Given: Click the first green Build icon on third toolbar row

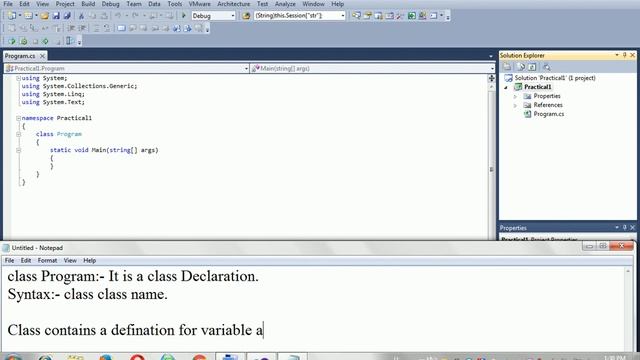Looking at the screenshot, I should pyautogui.click(x=11, y=41).
